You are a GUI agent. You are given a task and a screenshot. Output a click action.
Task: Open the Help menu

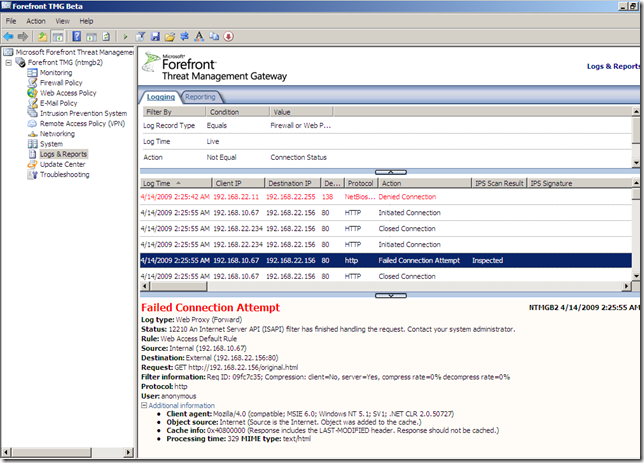pos(86,21)
